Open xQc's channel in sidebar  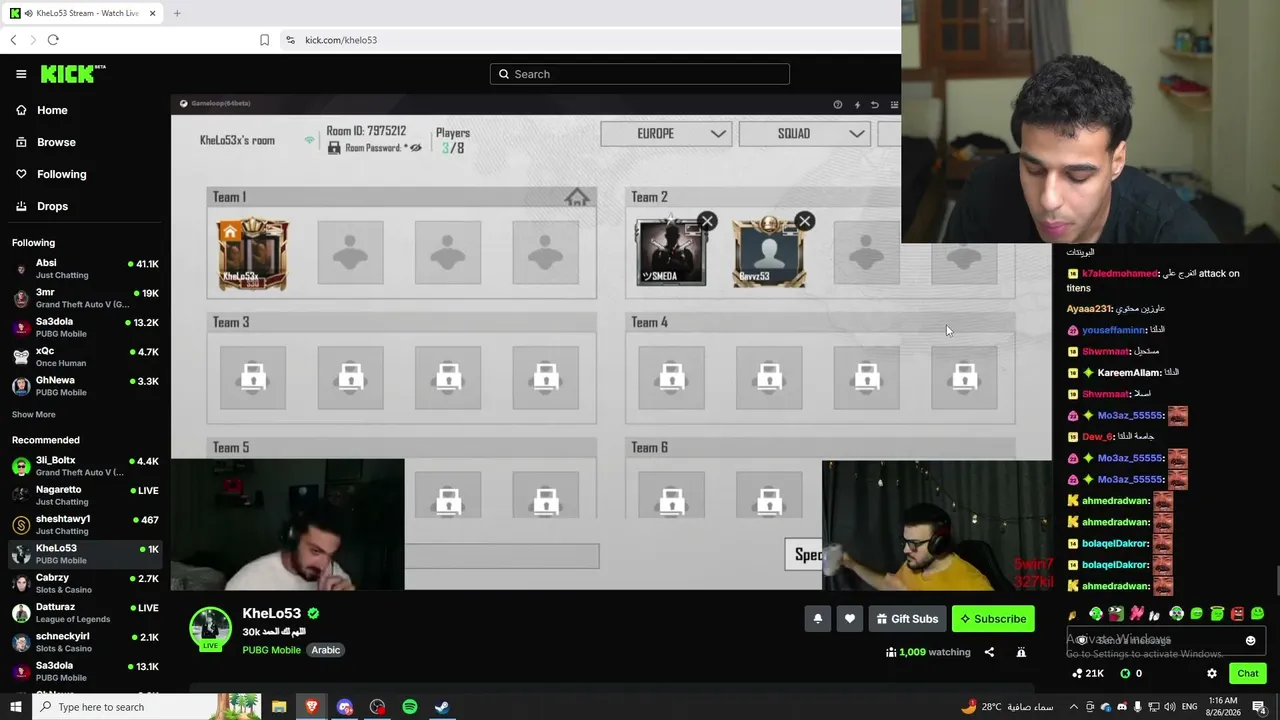(85, 357)
